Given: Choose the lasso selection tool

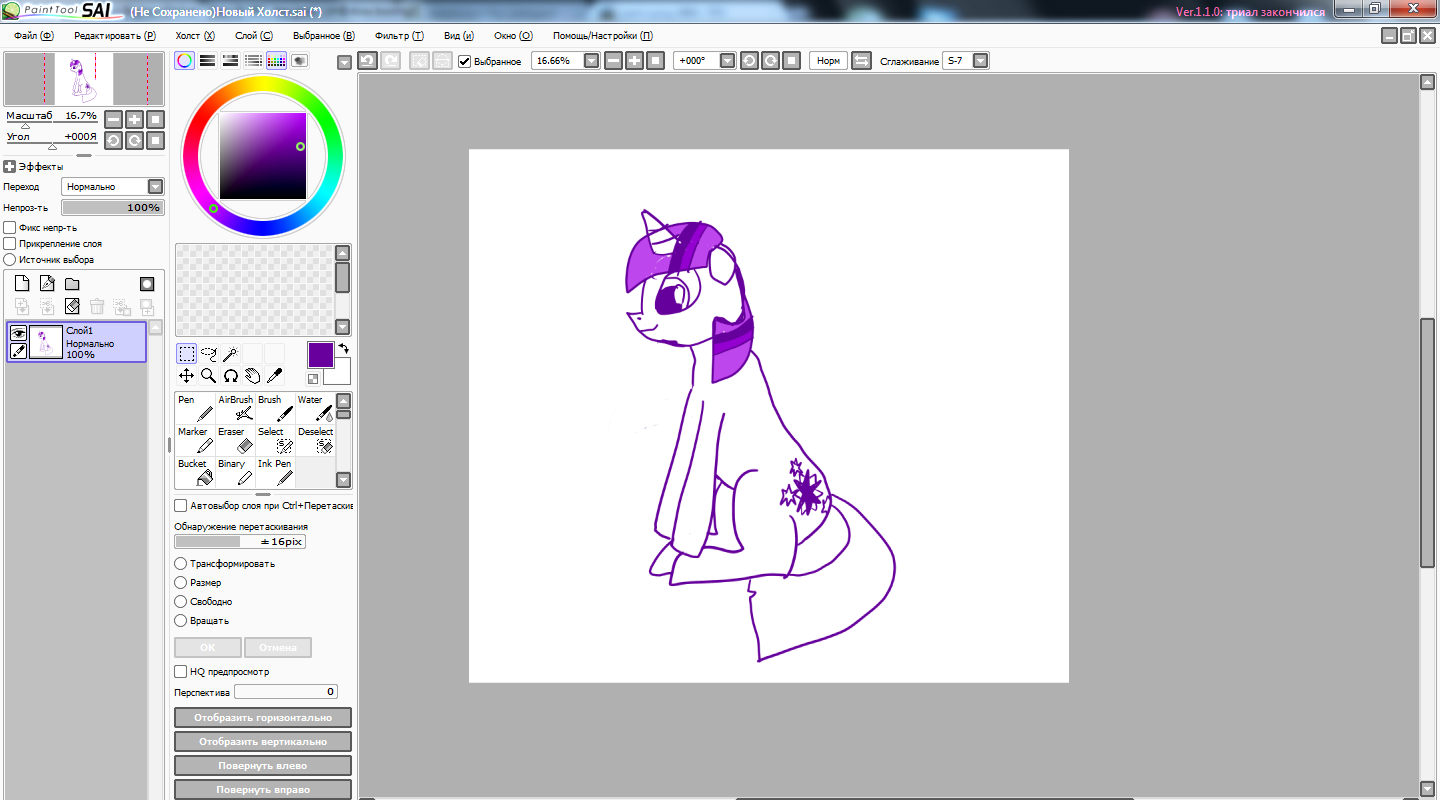Looking at the screenshot, I should (209, 353).
